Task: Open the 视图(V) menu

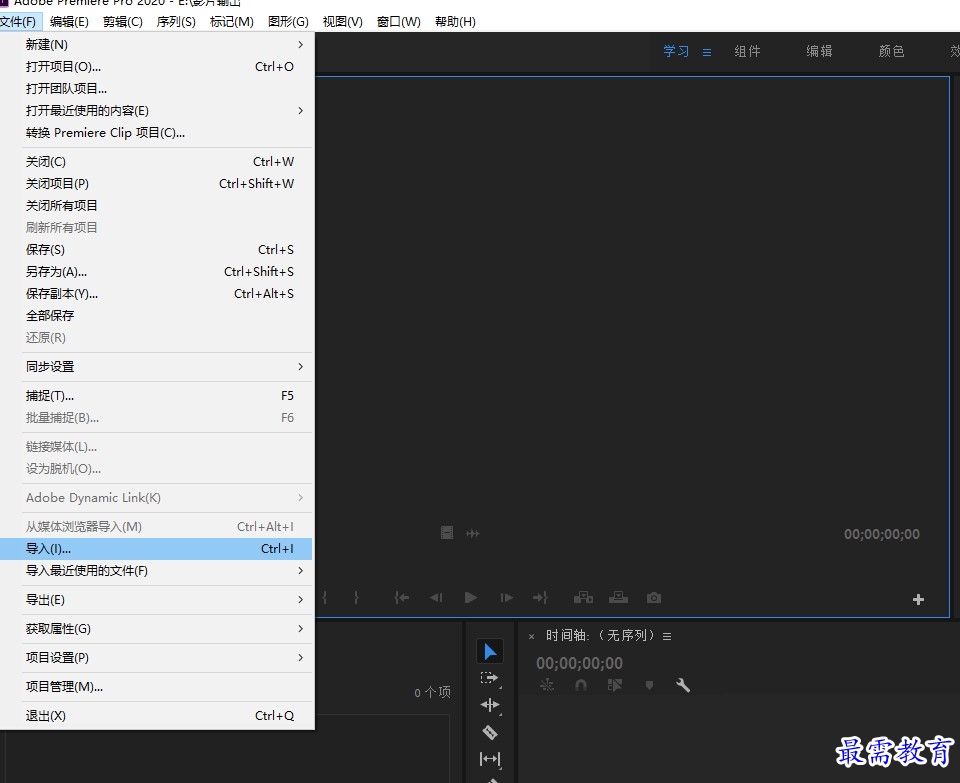Action: pyautogui.click(x=342, y=22)
